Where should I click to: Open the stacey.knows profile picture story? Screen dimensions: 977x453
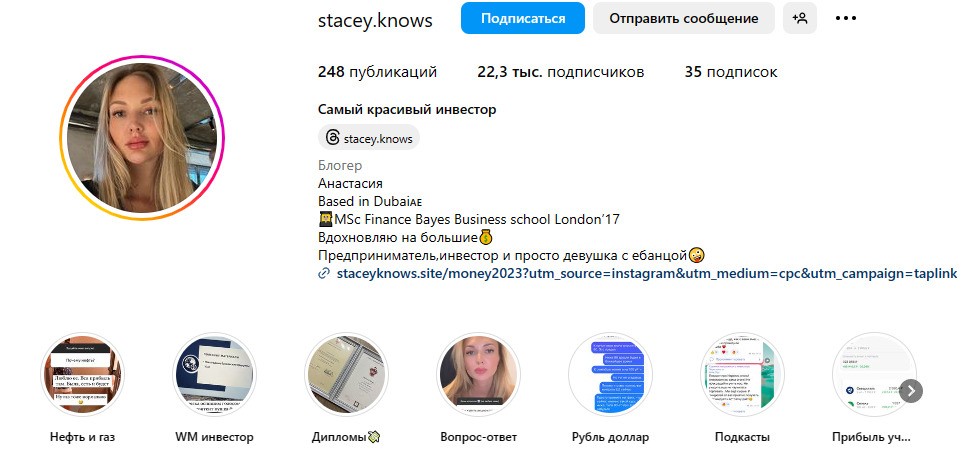(142, 138)
